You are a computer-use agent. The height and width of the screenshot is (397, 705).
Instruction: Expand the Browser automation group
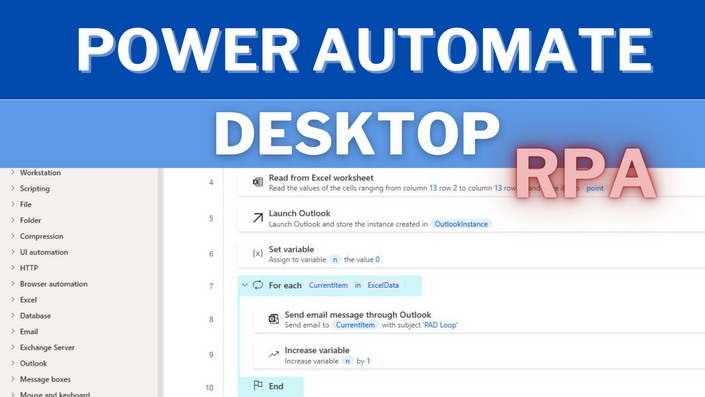[x=13, y=284]
